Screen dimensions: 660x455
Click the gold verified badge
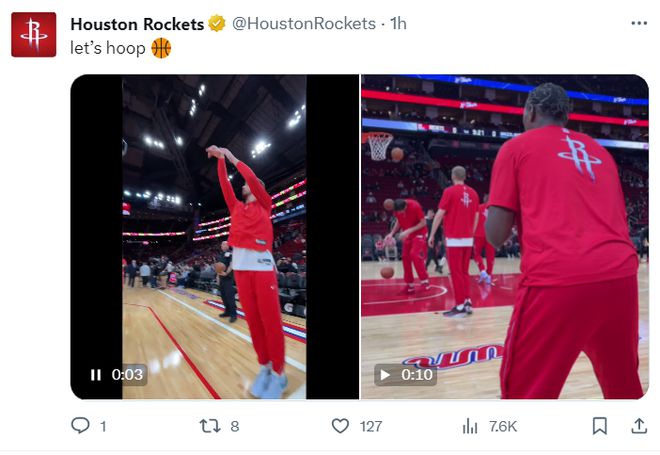pyautogui.click(x=216, y=23)
